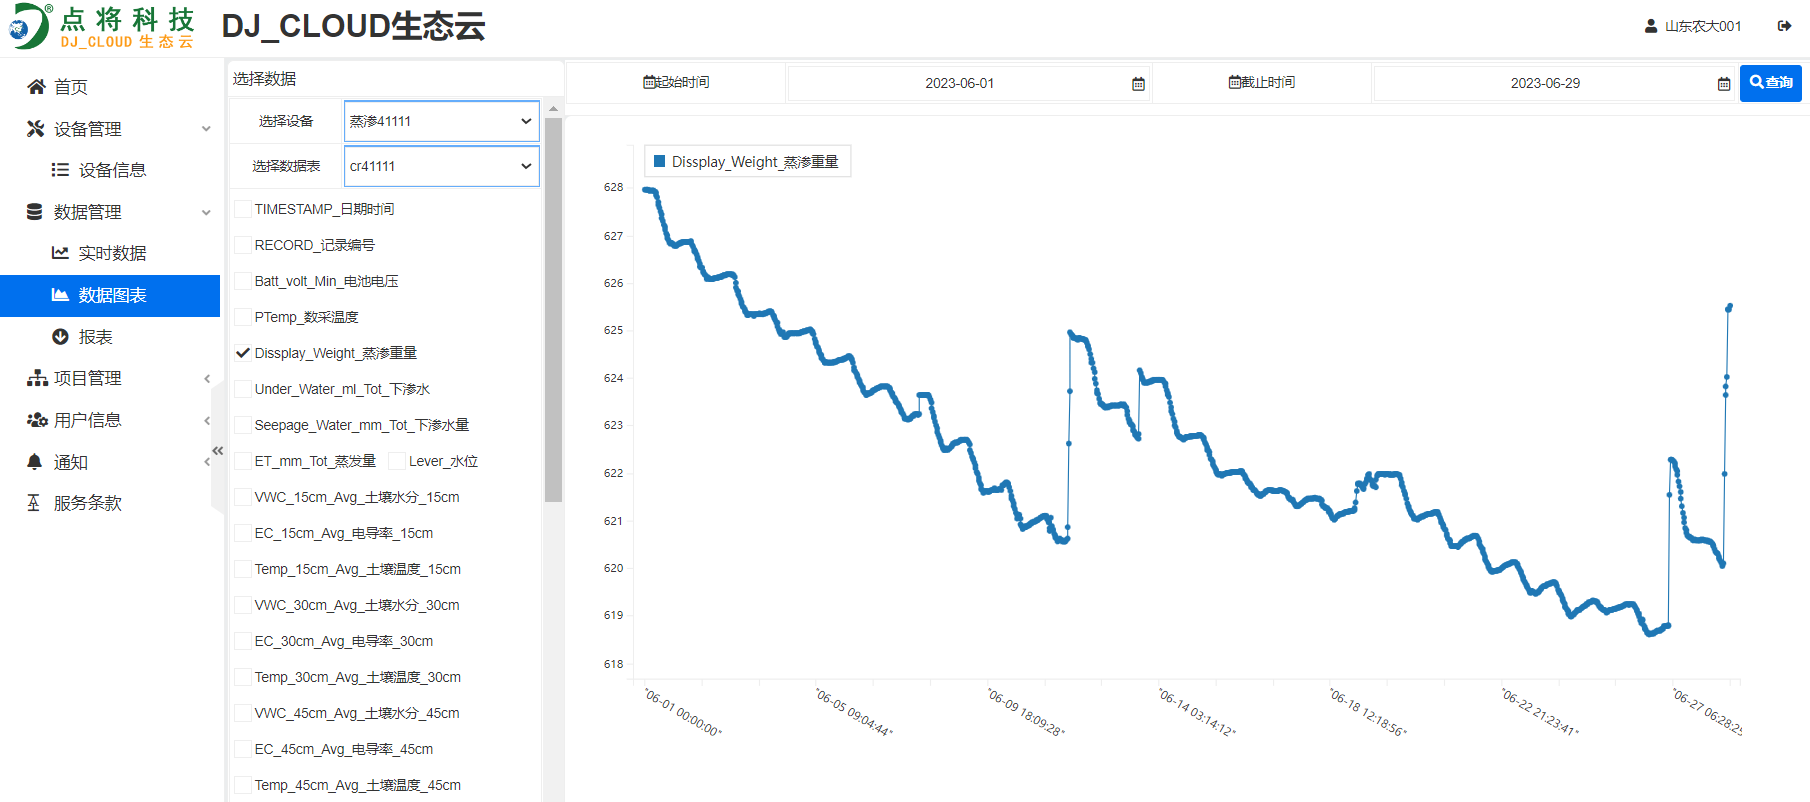The image size is (1810, 802).
Task: Open the end date calendar picker icon
Action: coord(1724,84)
